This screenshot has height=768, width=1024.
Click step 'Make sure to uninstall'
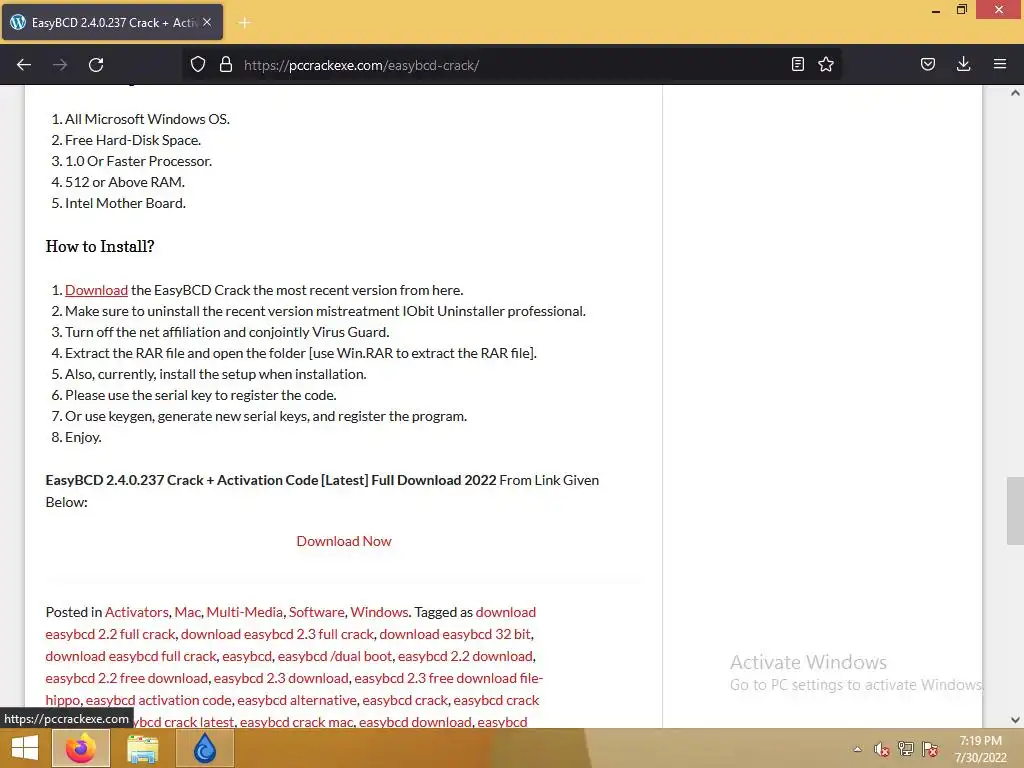(325, 312)
